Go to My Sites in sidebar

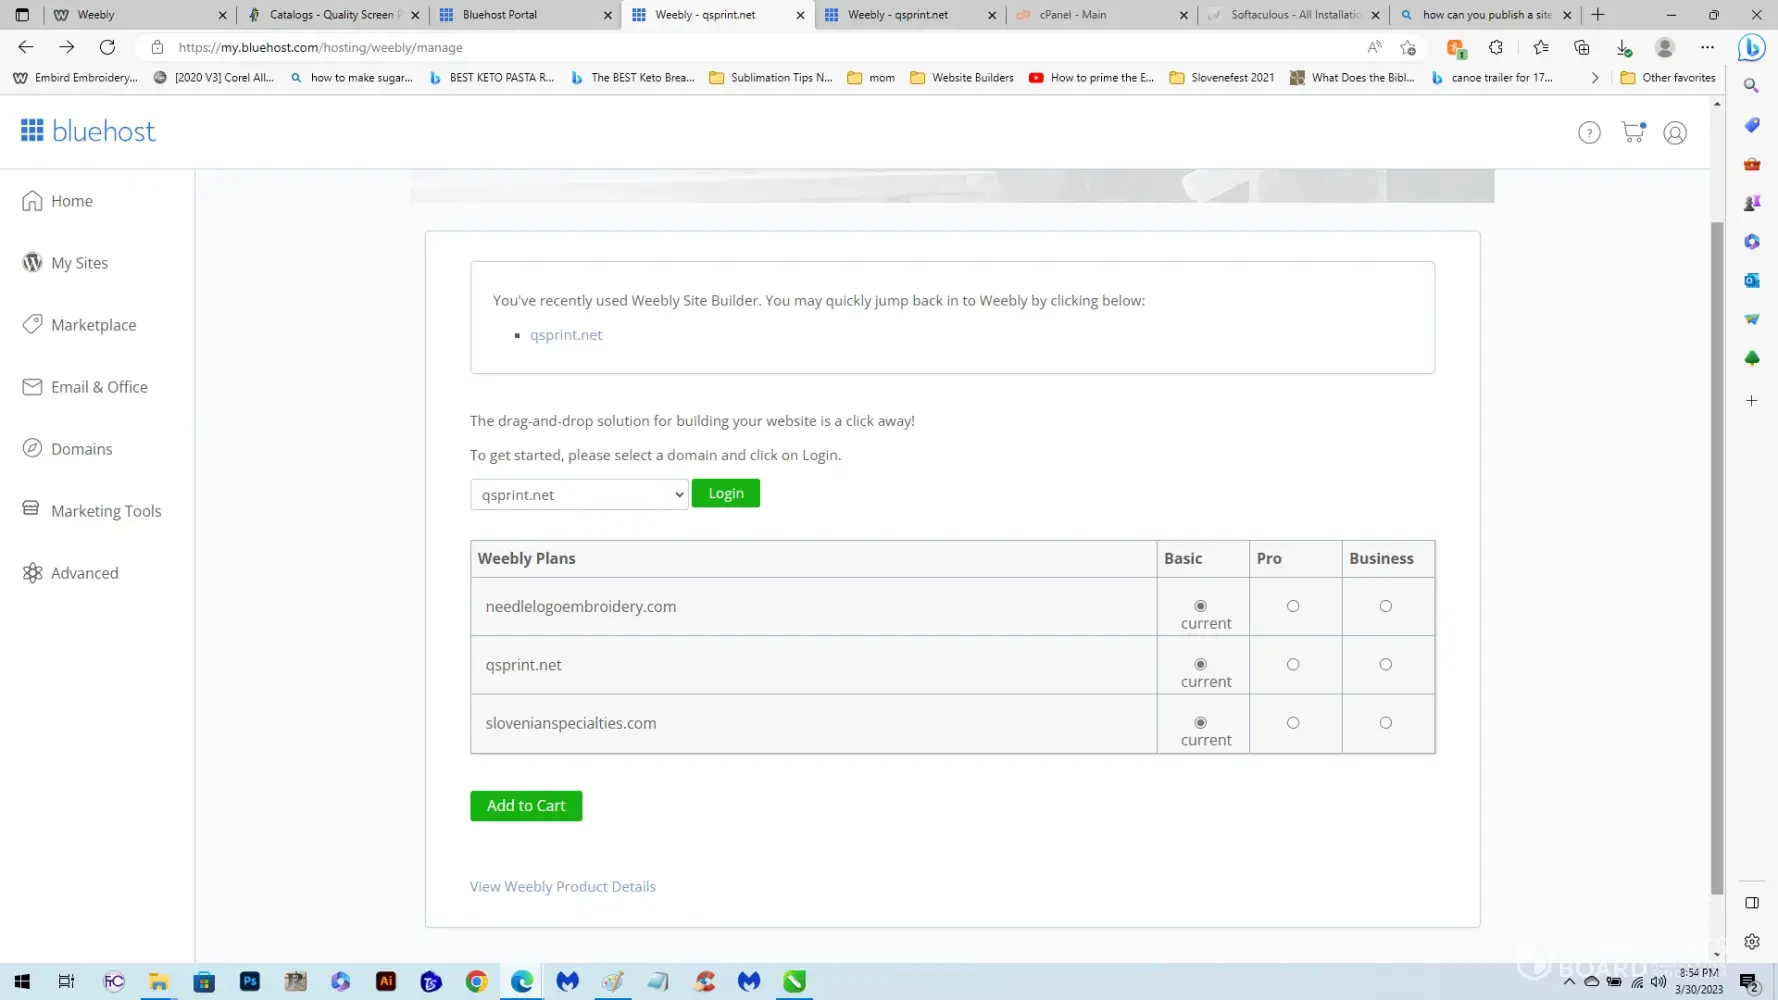click(x=66, y=263)
